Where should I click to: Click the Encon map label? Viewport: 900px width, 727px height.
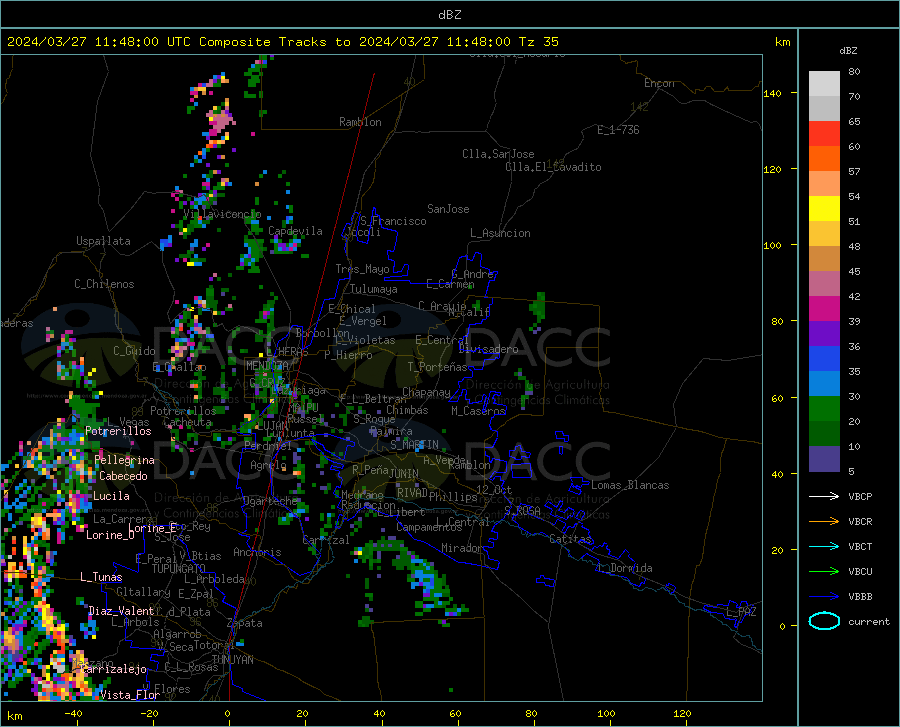(x=659, y=83)
